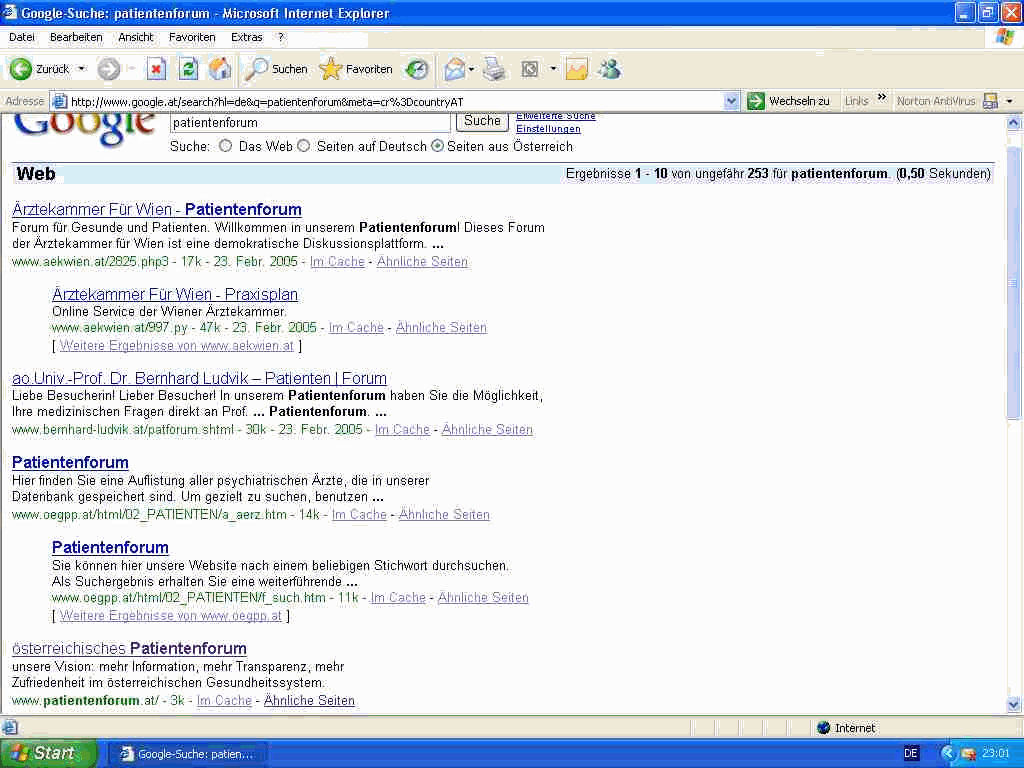Click the page icon beside the address URL
The height and width of the screenshot is (768, 1024).
pos(59,101)
